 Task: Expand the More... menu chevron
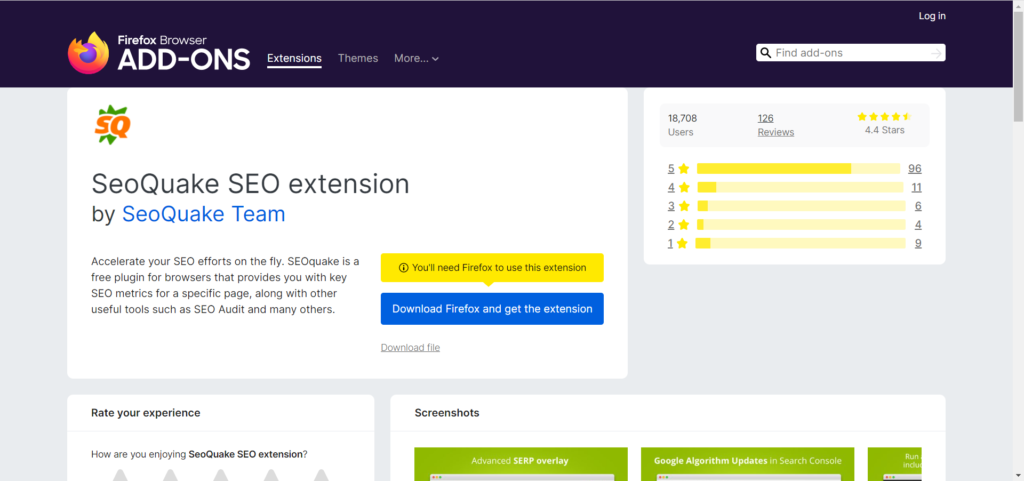coord(436,59)
